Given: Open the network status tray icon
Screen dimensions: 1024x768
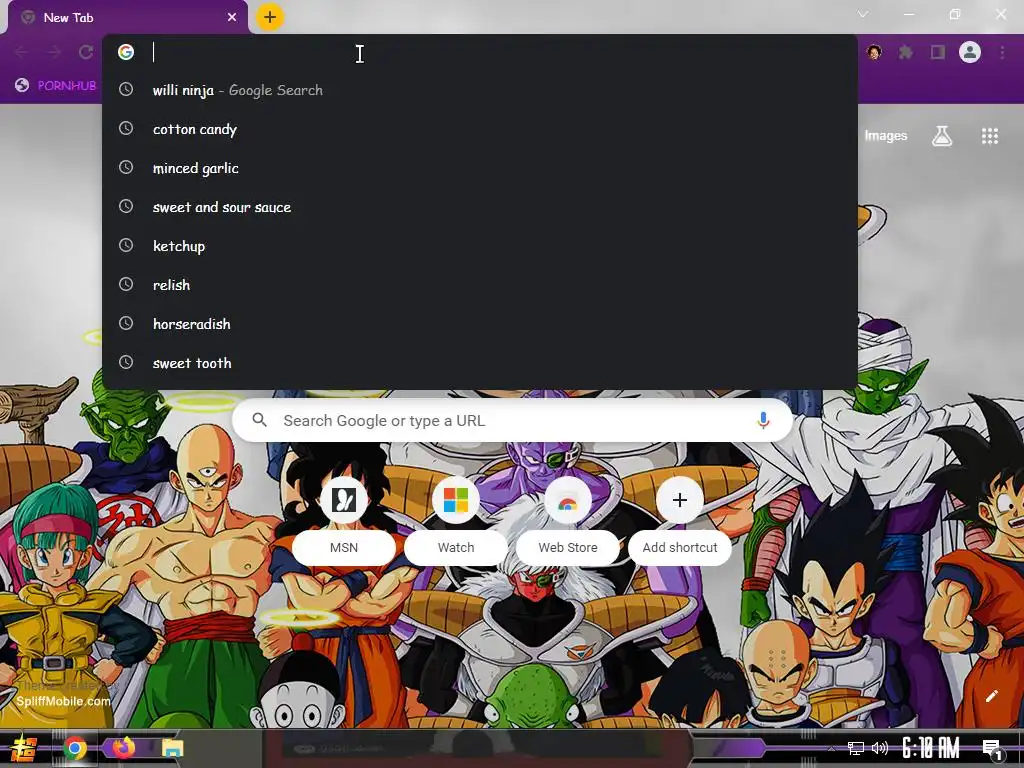Looking at the screenshot, I should click(x=856, y=748).
